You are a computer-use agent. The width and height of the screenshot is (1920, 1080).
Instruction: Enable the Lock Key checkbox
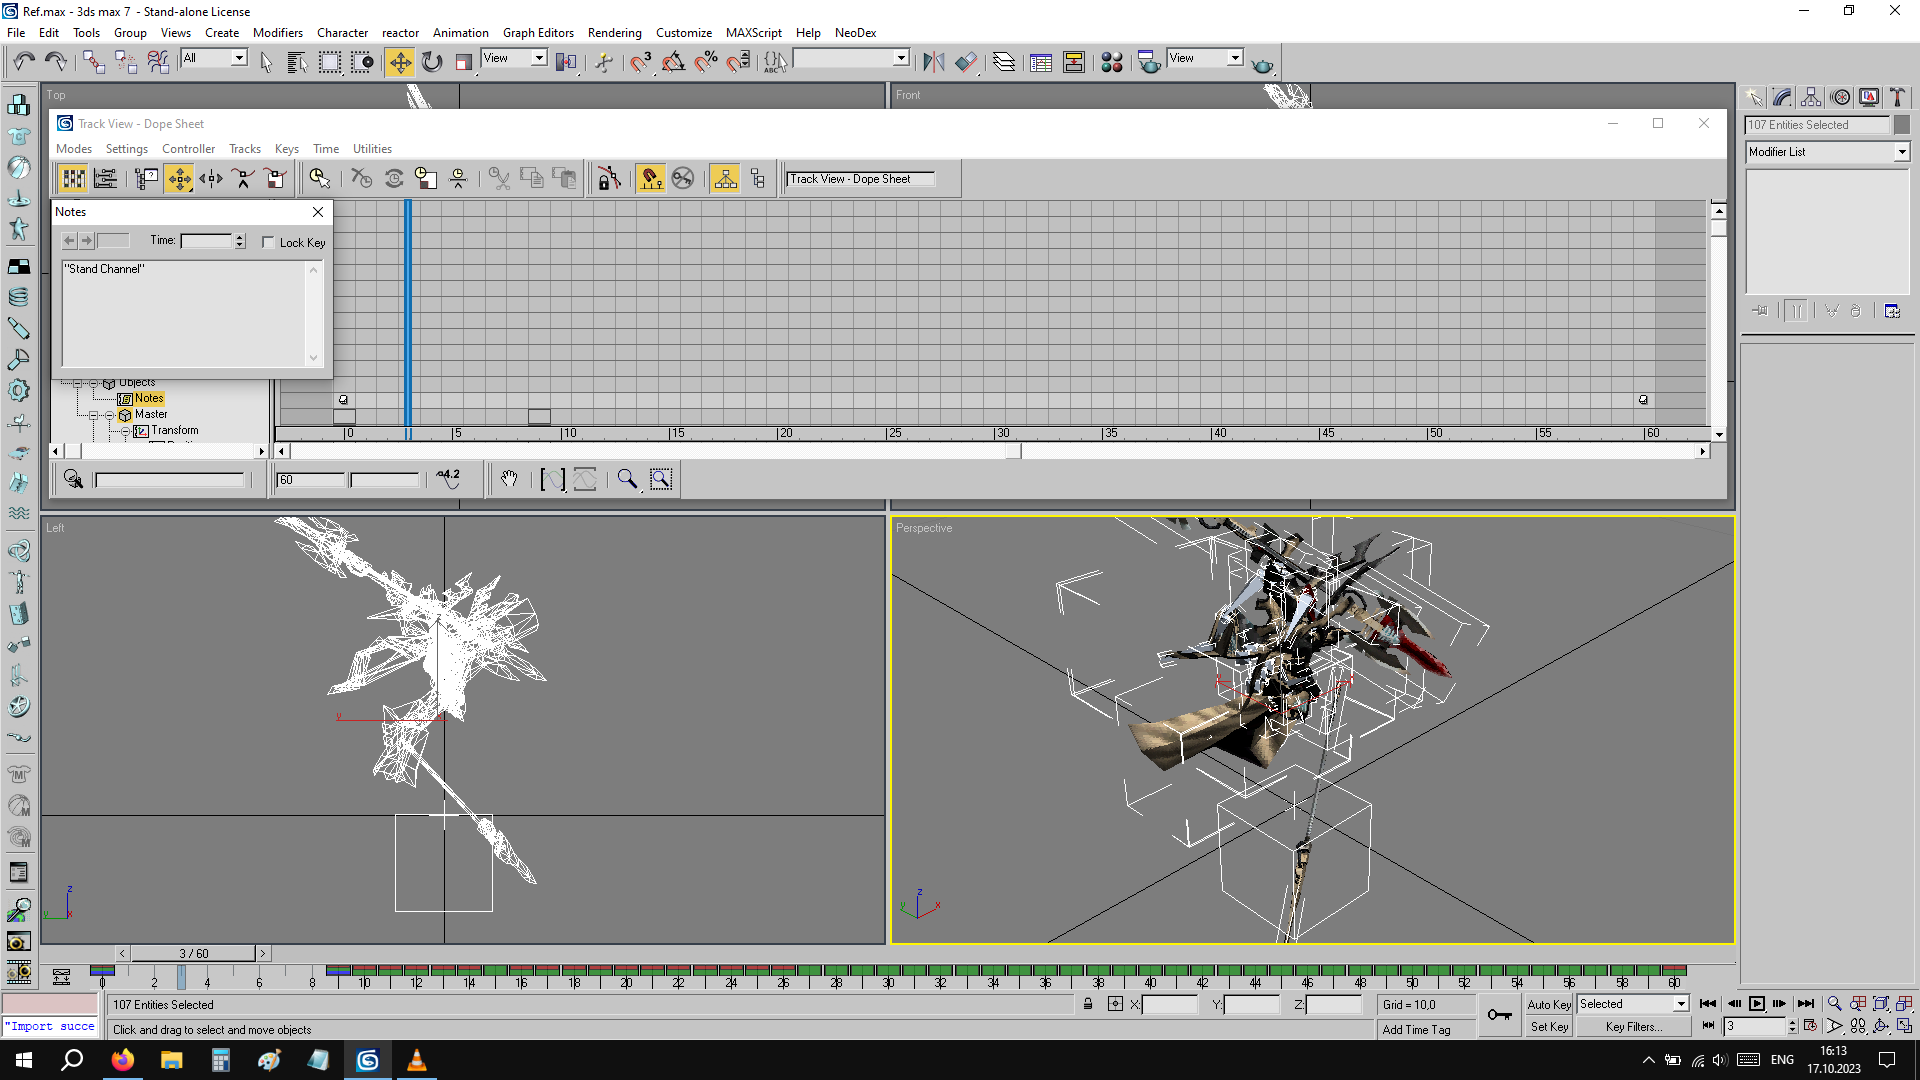click(268, 242)
